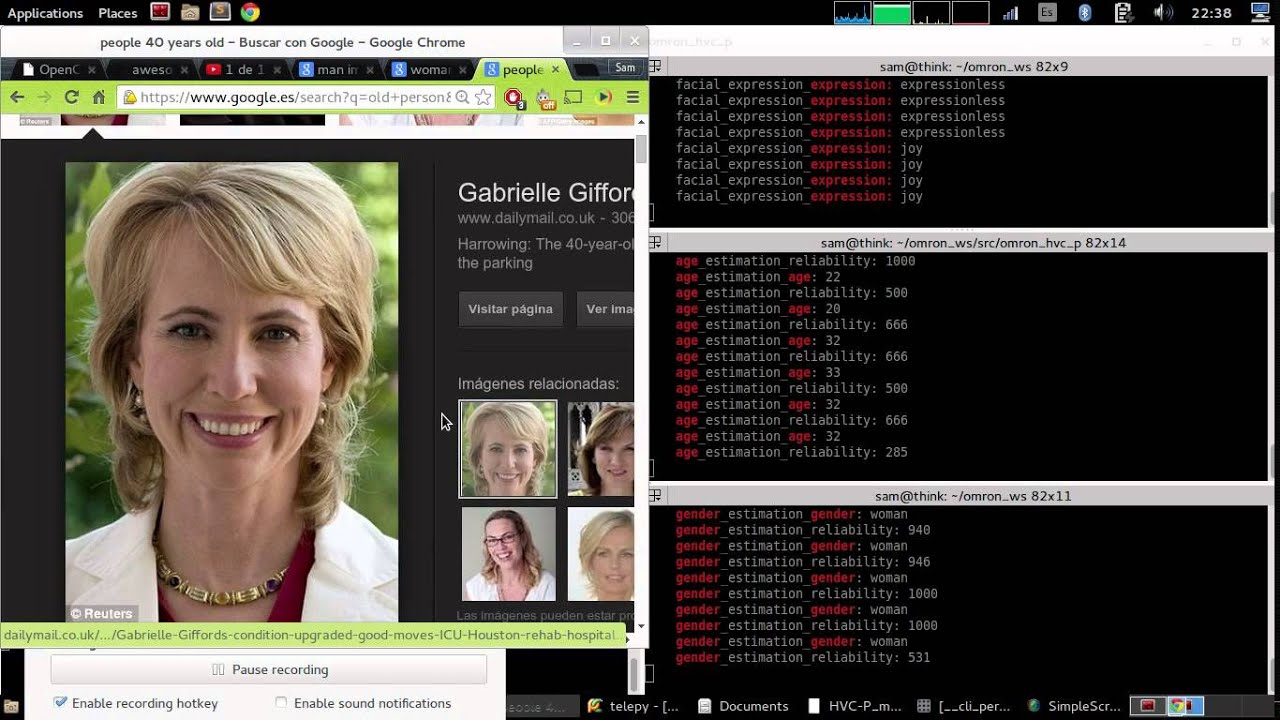
Task: Click the play-button extension icon
Action: click(x=603, y=97)
